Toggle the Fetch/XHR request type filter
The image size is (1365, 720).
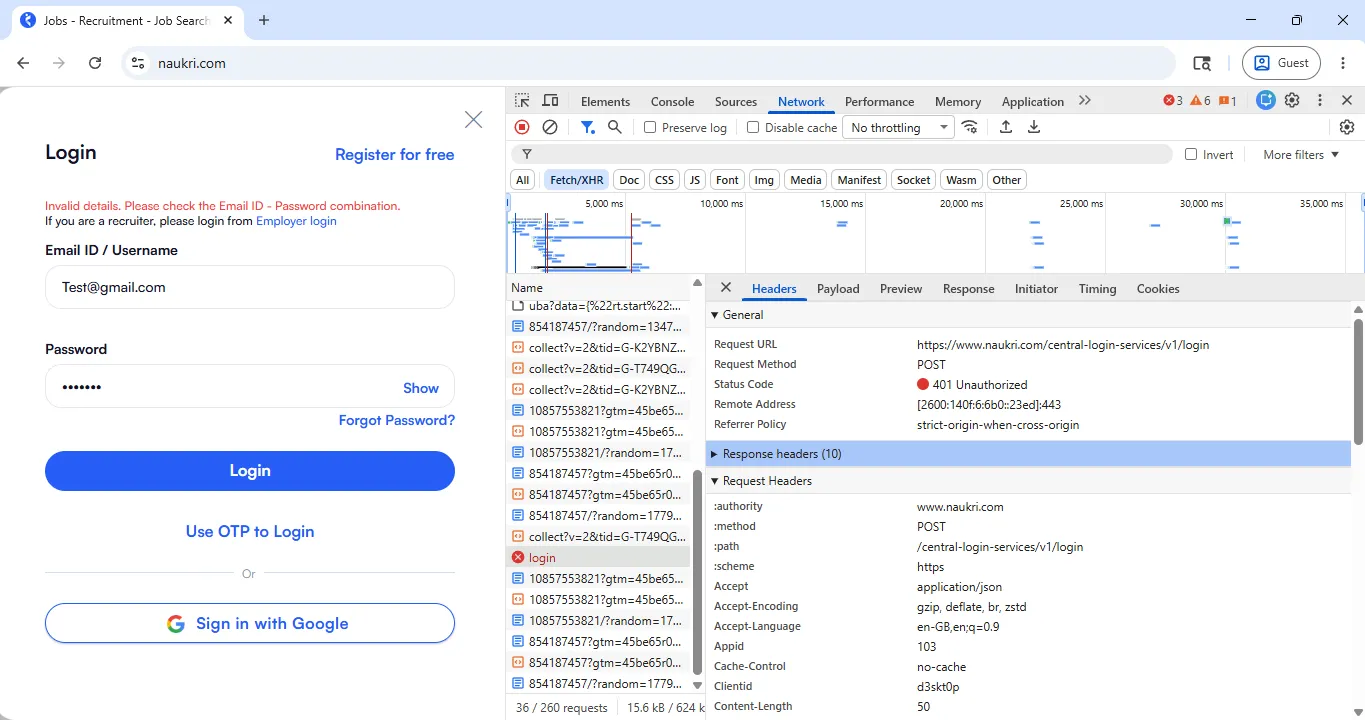[x=577, y=180]
